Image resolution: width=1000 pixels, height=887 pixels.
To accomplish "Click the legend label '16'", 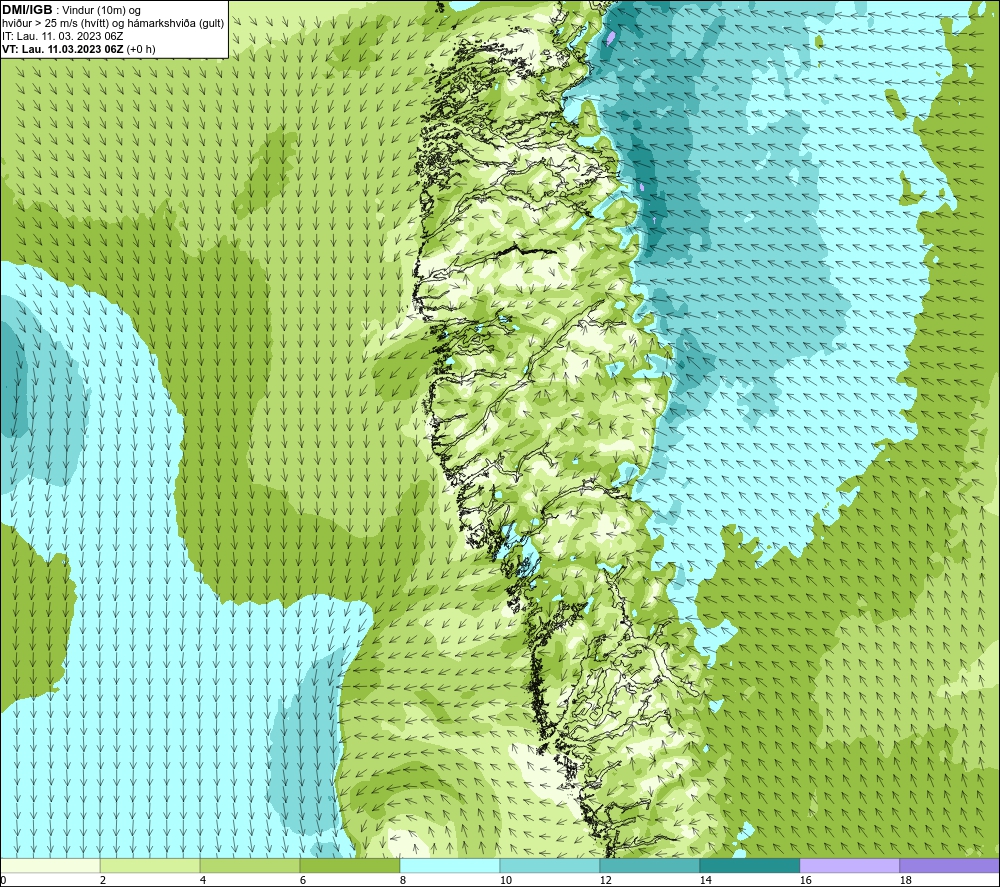I will (805, 881).
